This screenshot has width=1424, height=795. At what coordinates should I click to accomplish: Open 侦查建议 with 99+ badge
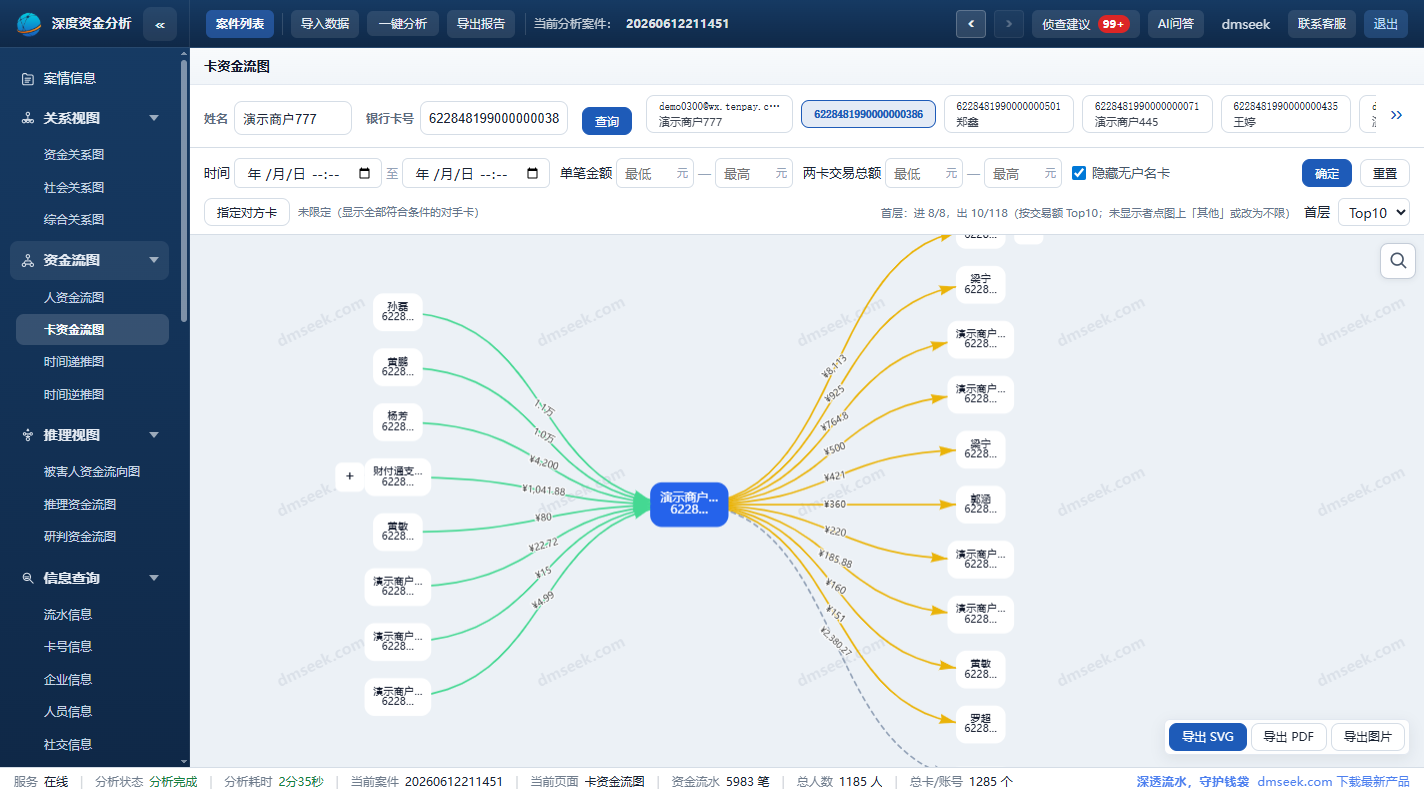point(1085,24)
